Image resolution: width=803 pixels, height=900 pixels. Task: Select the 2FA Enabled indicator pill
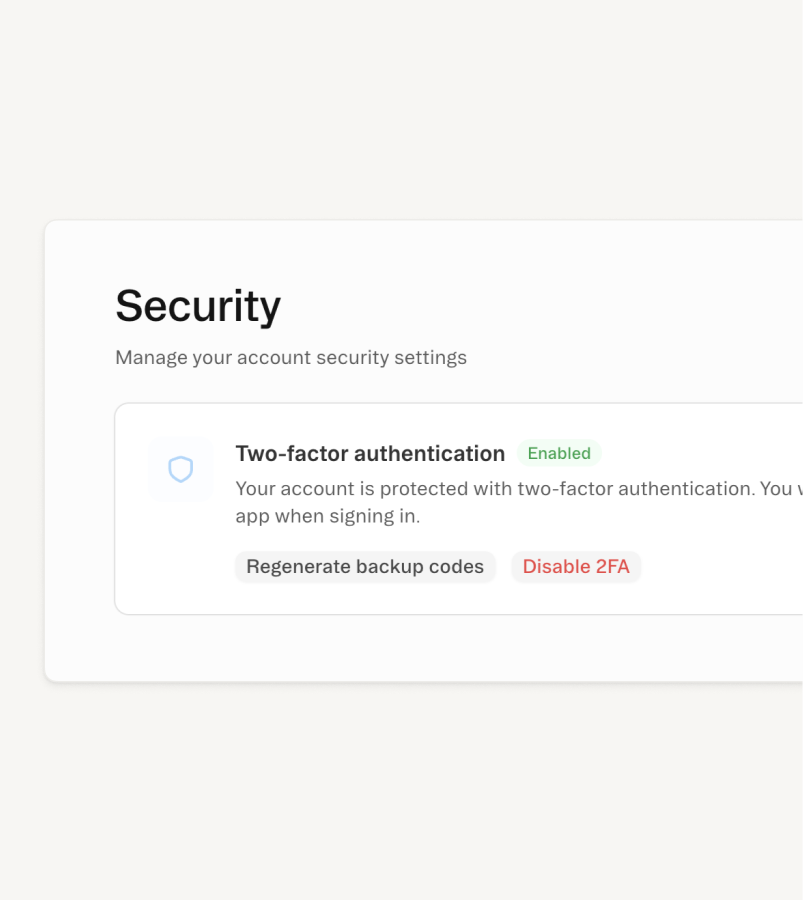[559, 453]
